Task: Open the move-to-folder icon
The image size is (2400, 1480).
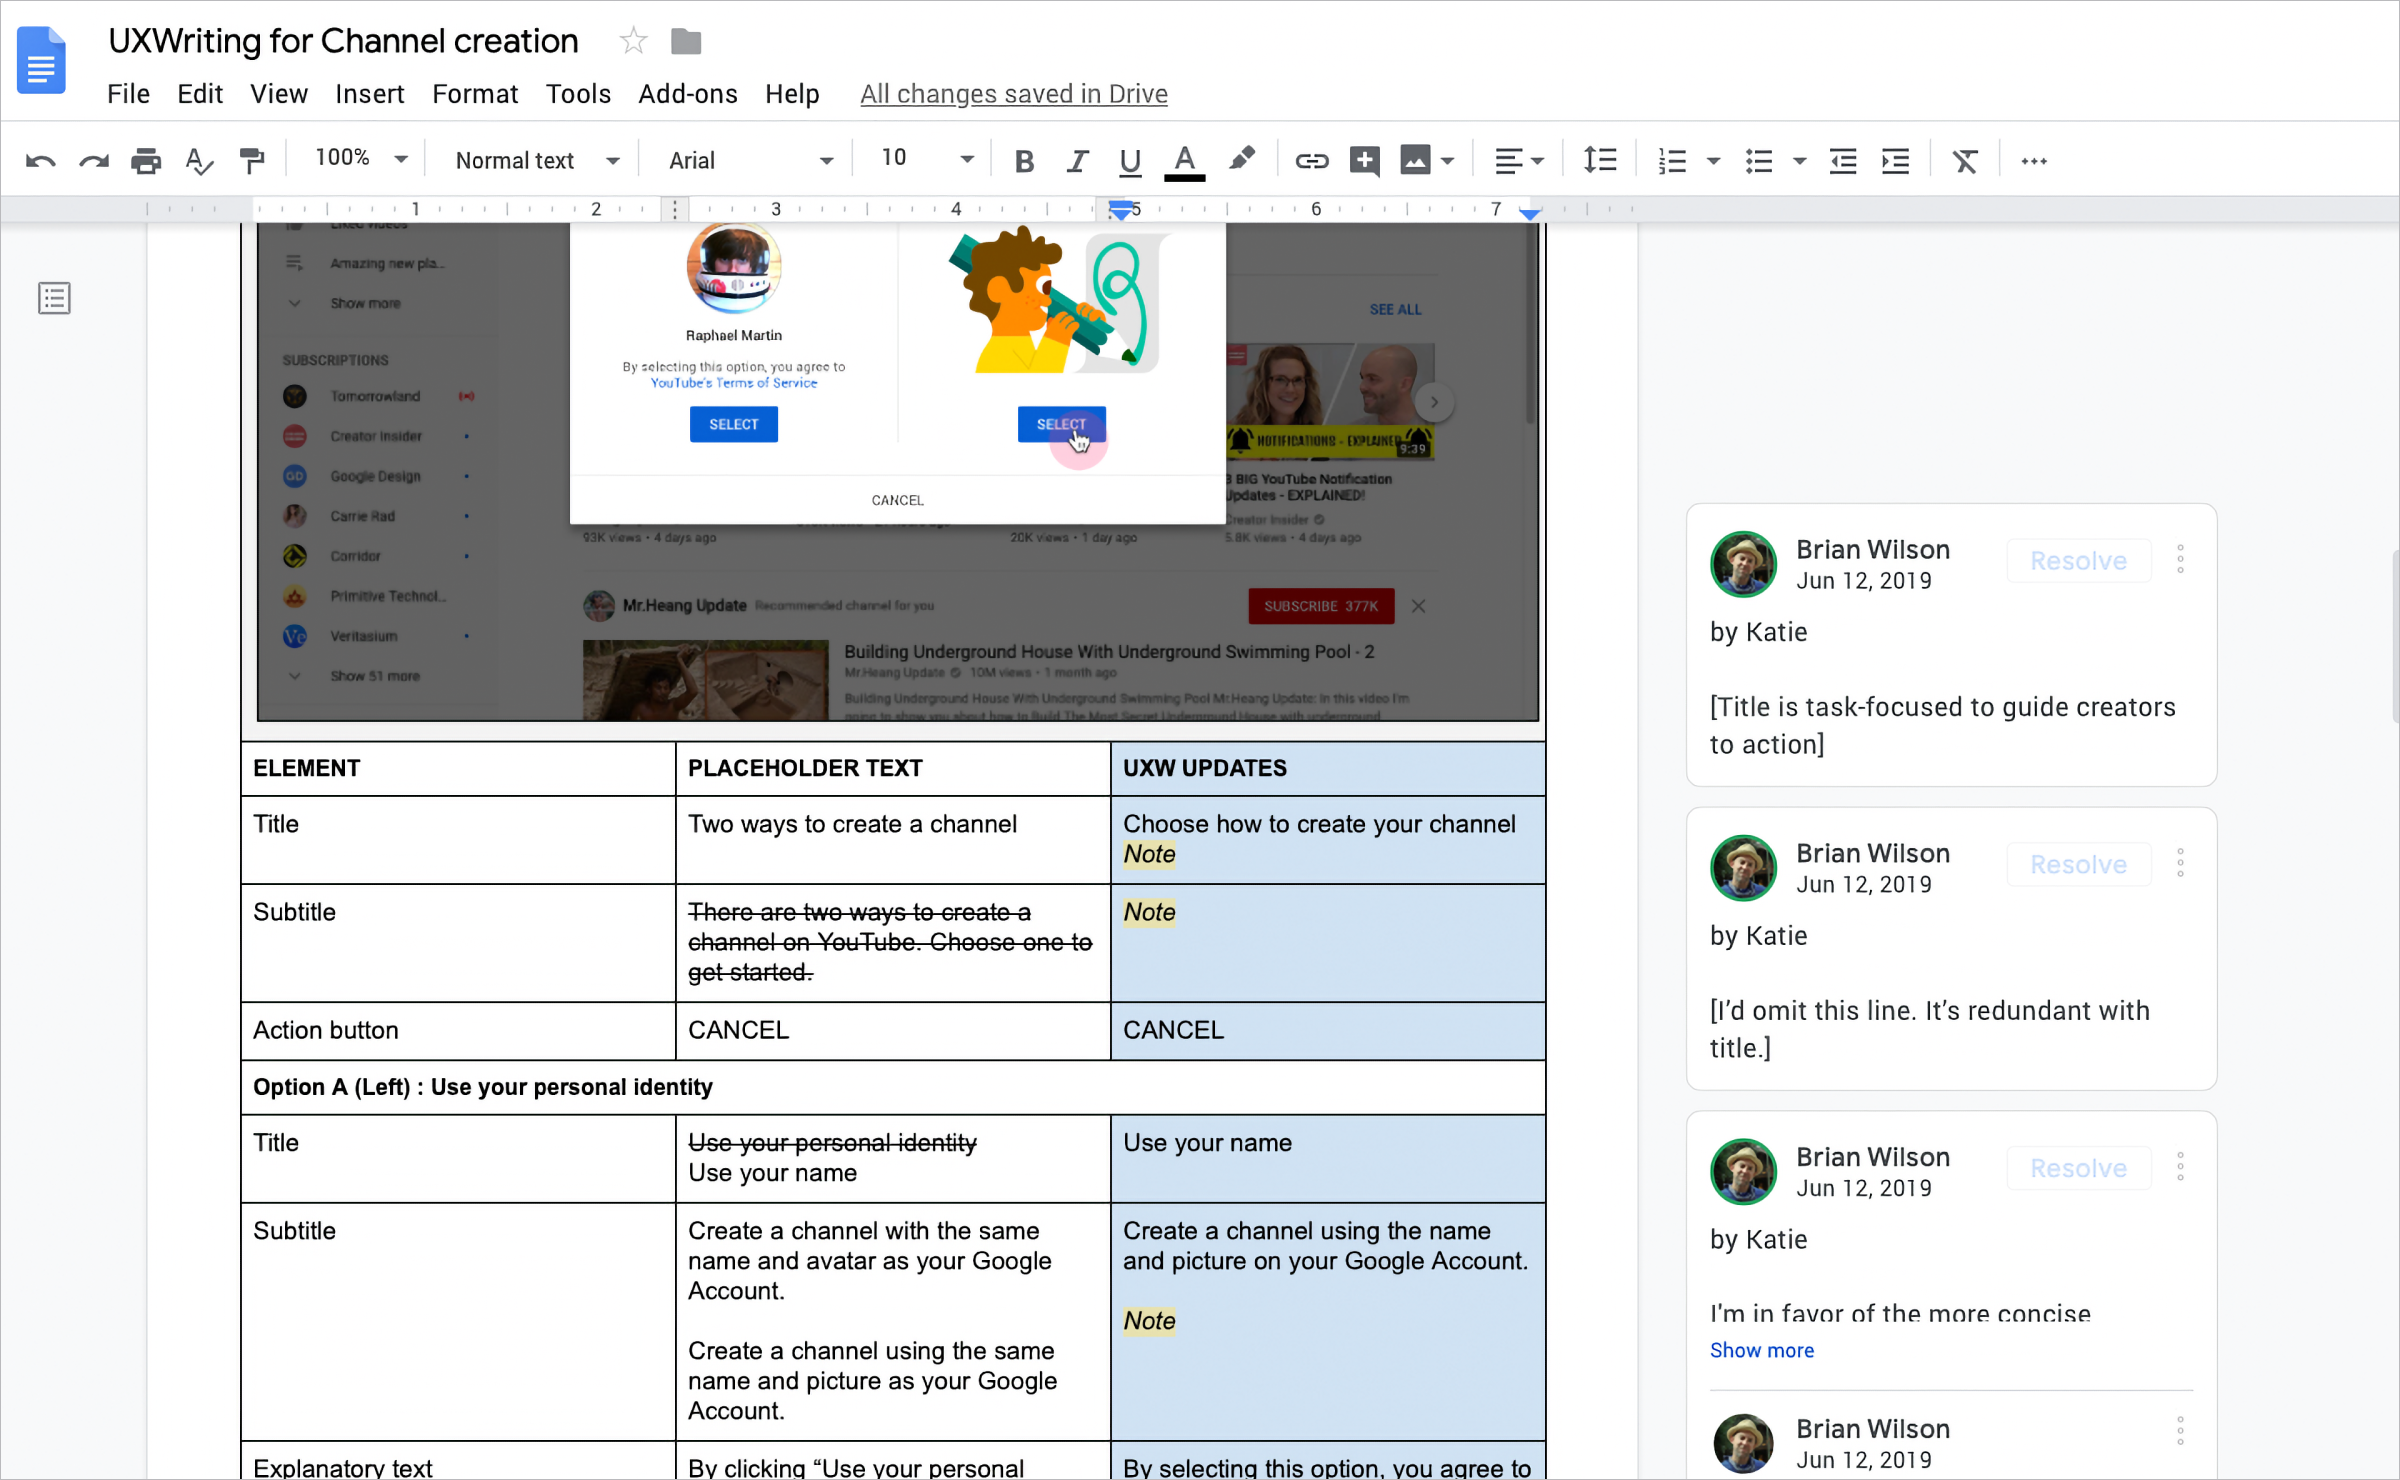Action: [x=686, y=41]
